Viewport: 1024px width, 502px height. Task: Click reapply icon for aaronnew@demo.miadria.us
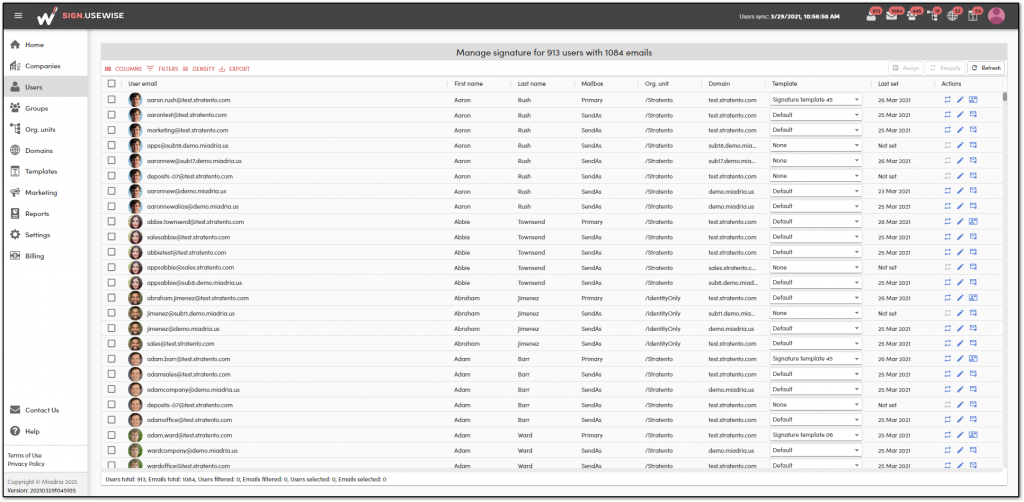pyautogui.click(x=948, y=191)
